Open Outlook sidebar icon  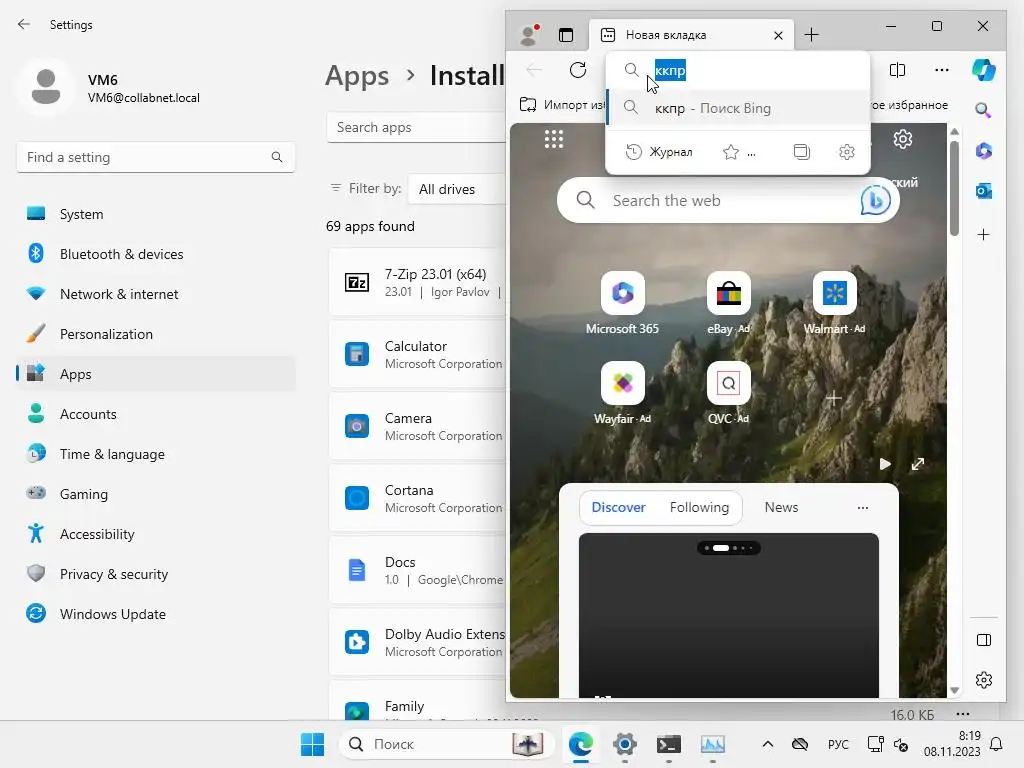984,191
